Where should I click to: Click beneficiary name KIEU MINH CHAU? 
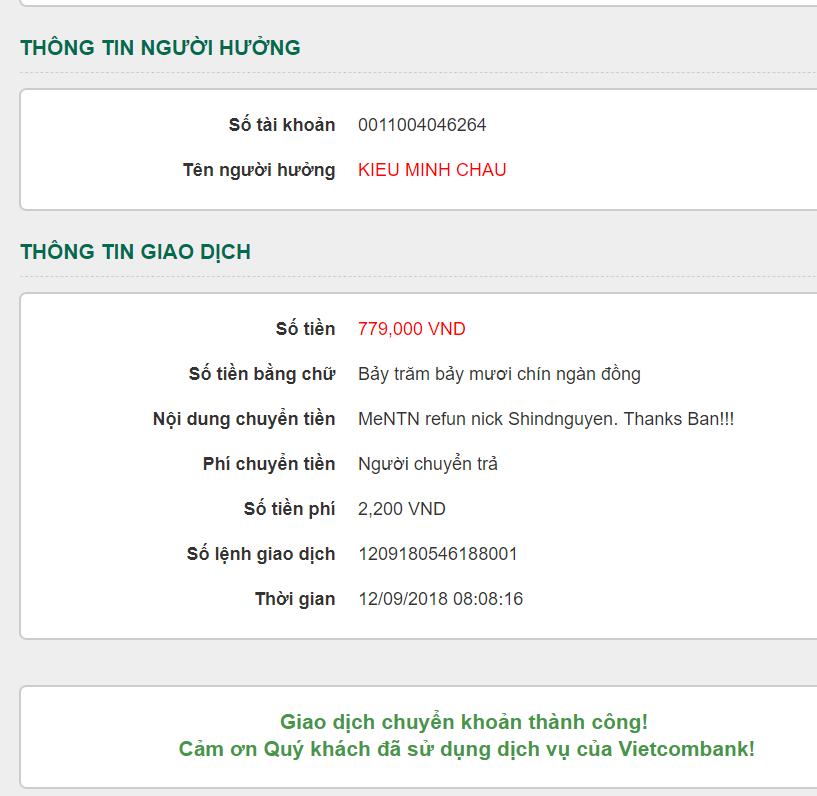coord(432,170)
